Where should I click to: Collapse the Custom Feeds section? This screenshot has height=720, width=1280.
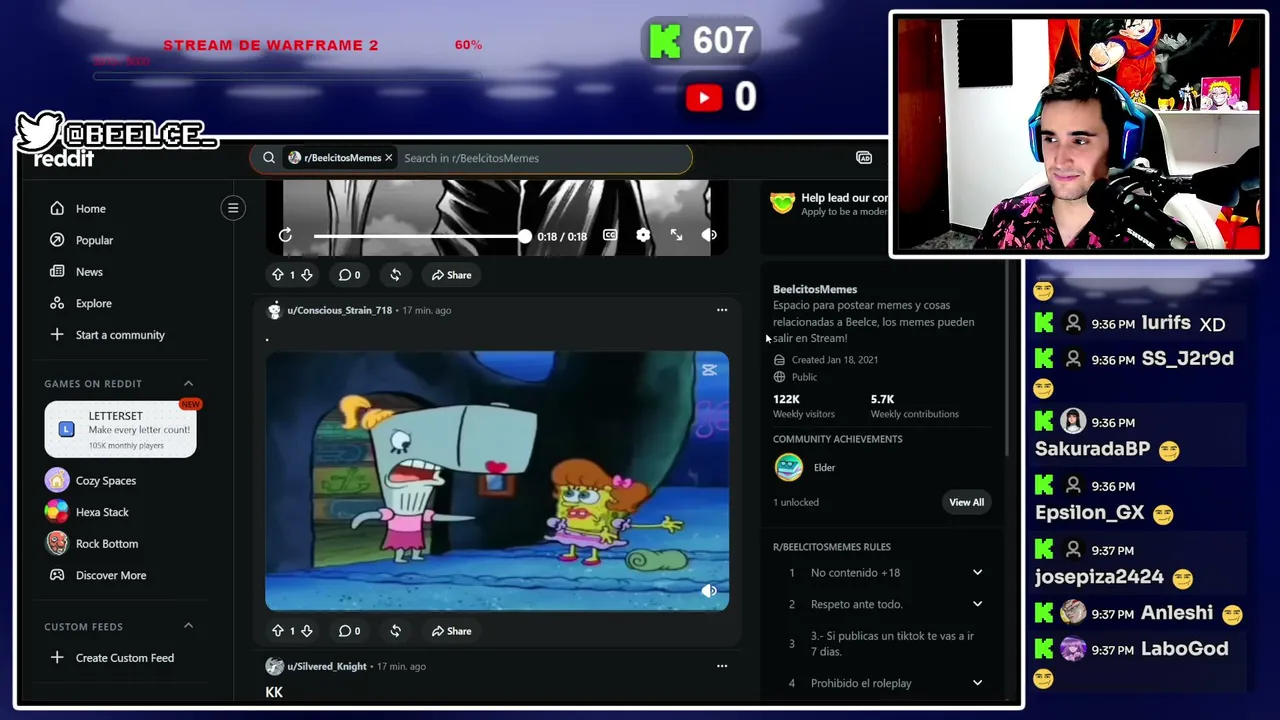point(188,626)
